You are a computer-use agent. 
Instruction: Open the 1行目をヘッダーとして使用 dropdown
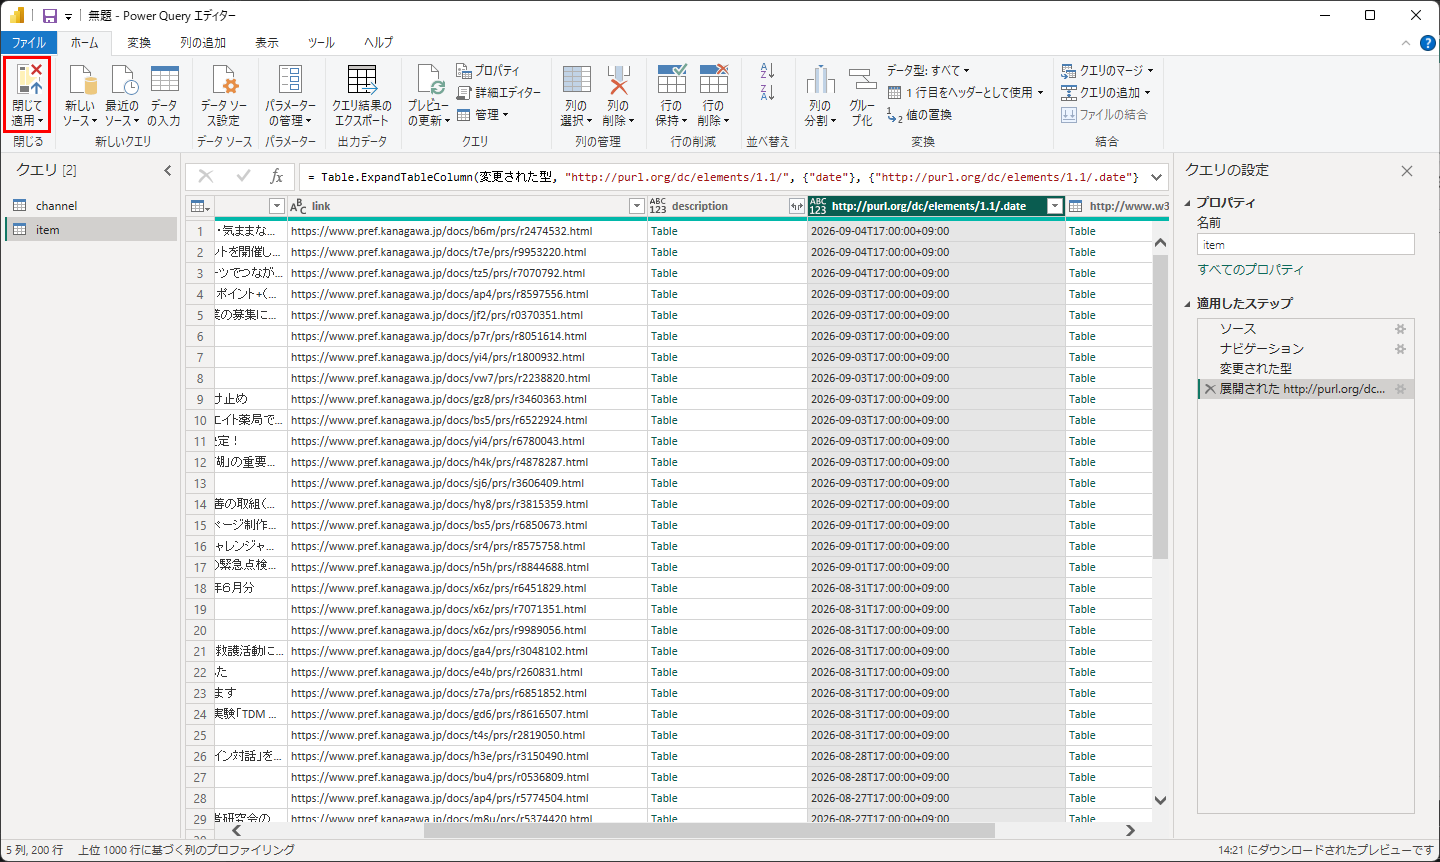coord(966,93)
